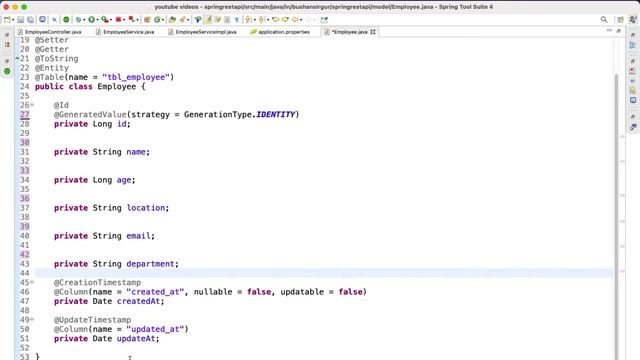640x360 pixels.
Task: Click the @Entity annotation text
Action: coord(52,68)
